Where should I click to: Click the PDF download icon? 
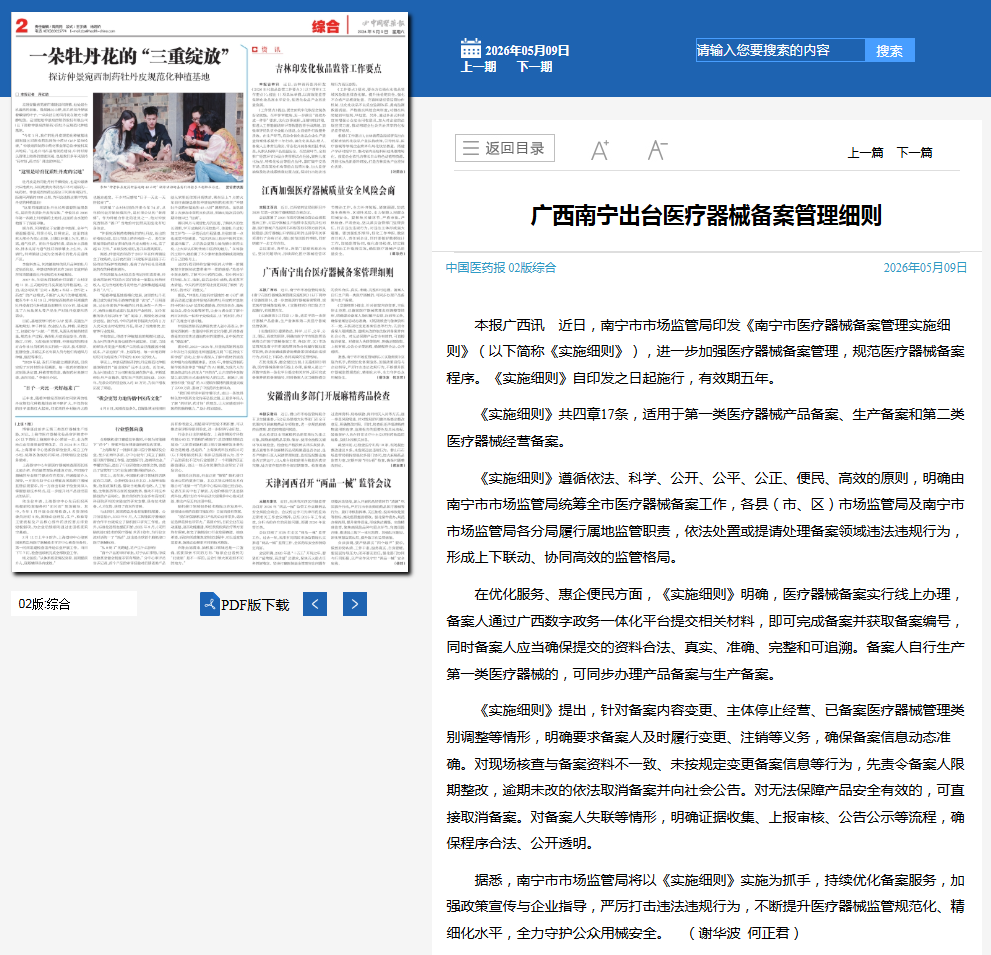click(x=209, y=604)
